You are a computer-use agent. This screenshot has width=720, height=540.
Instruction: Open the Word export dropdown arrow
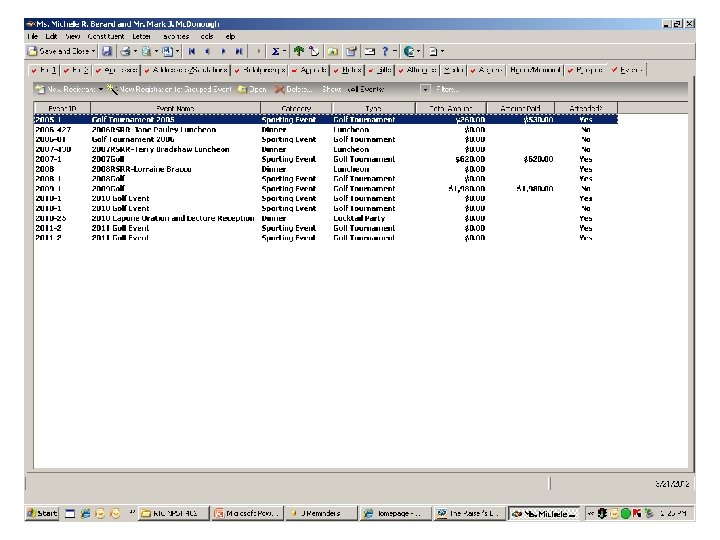point(177,51)
